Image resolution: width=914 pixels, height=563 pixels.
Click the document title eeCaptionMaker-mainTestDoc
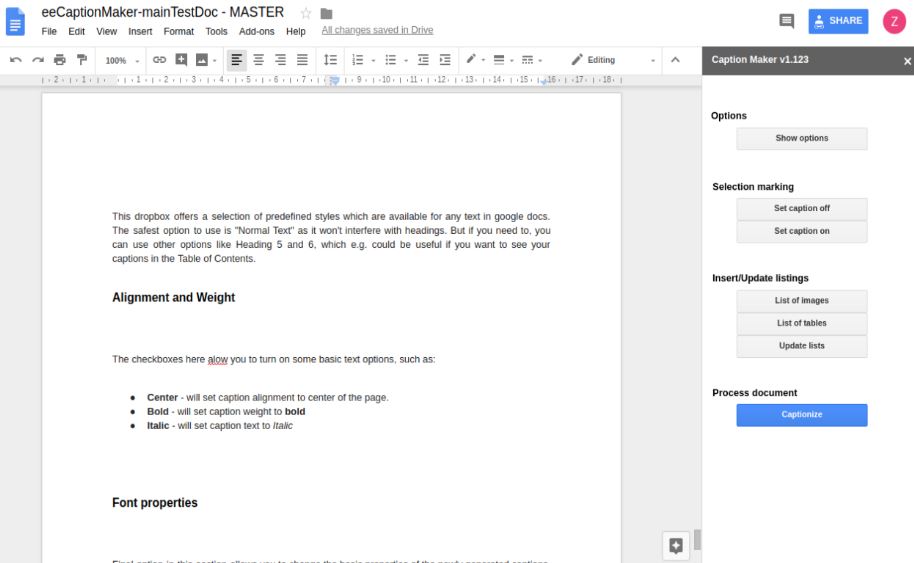(x=163, y=12)
